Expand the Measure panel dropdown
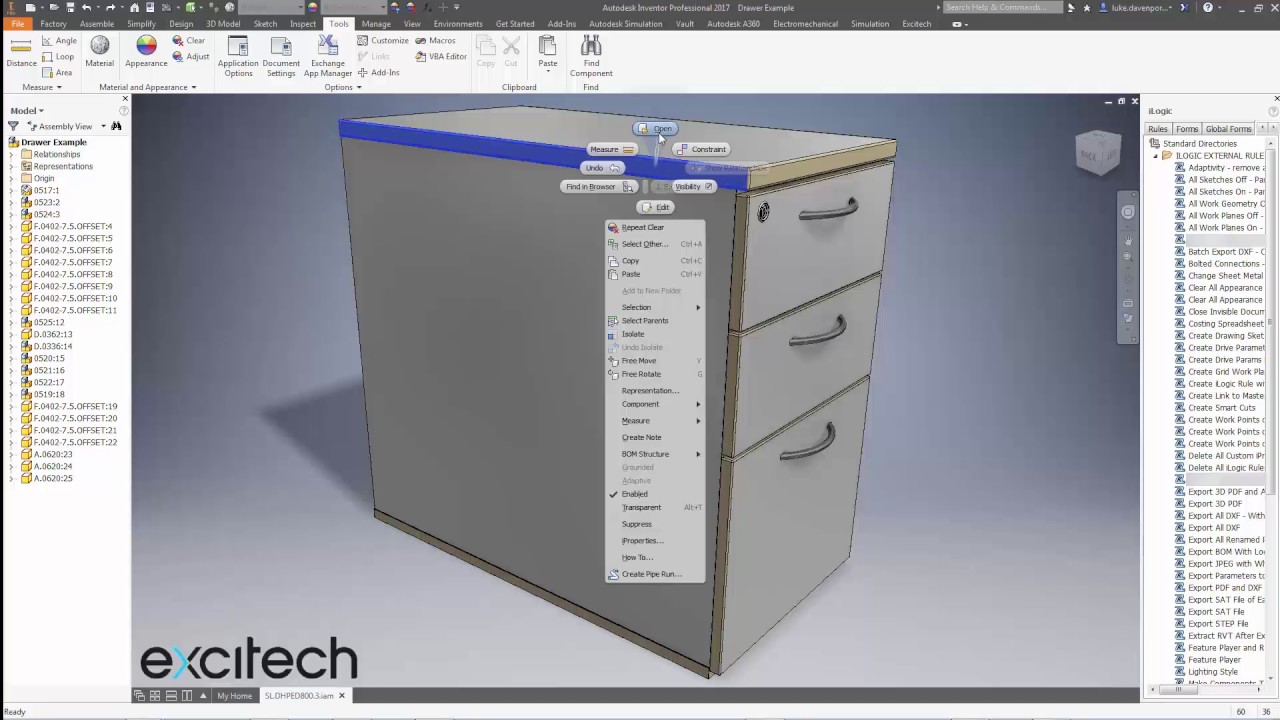Viewport: 1280px width, 720px height. pyautogui.click(x=41, y=87)
